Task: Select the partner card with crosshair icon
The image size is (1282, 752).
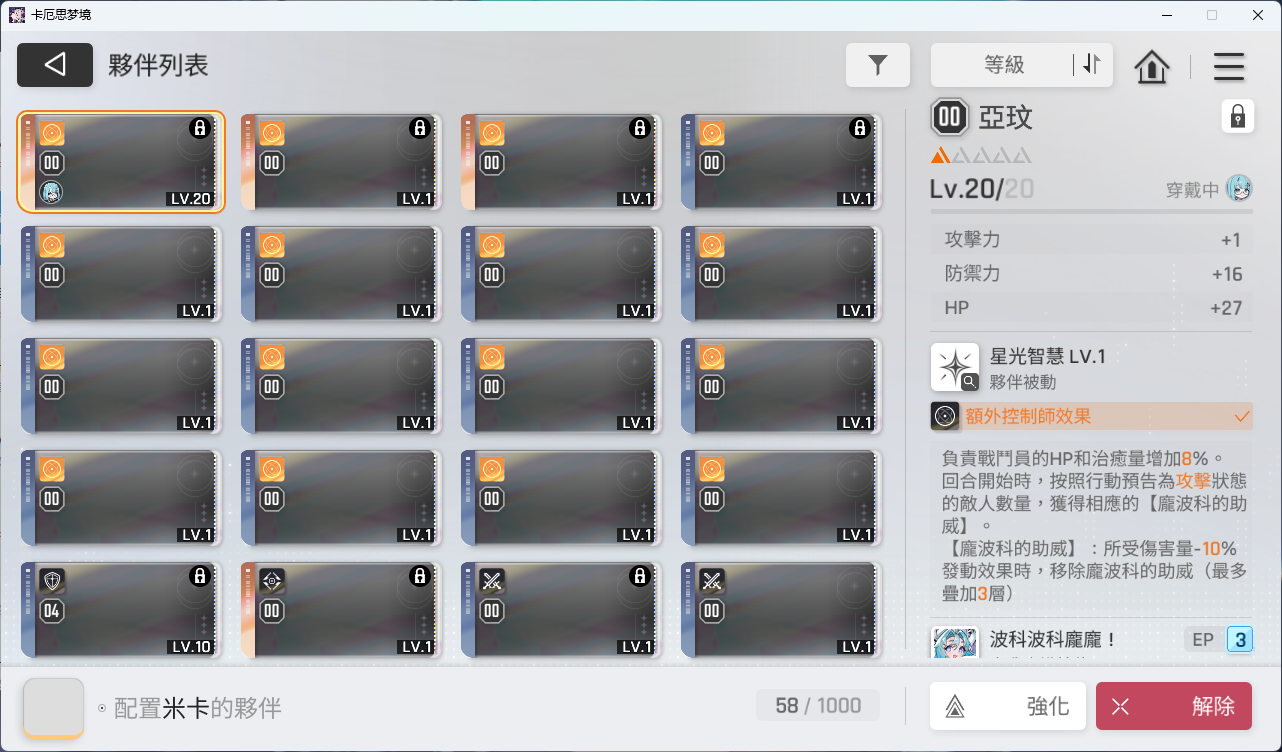Action: [341, 610]
